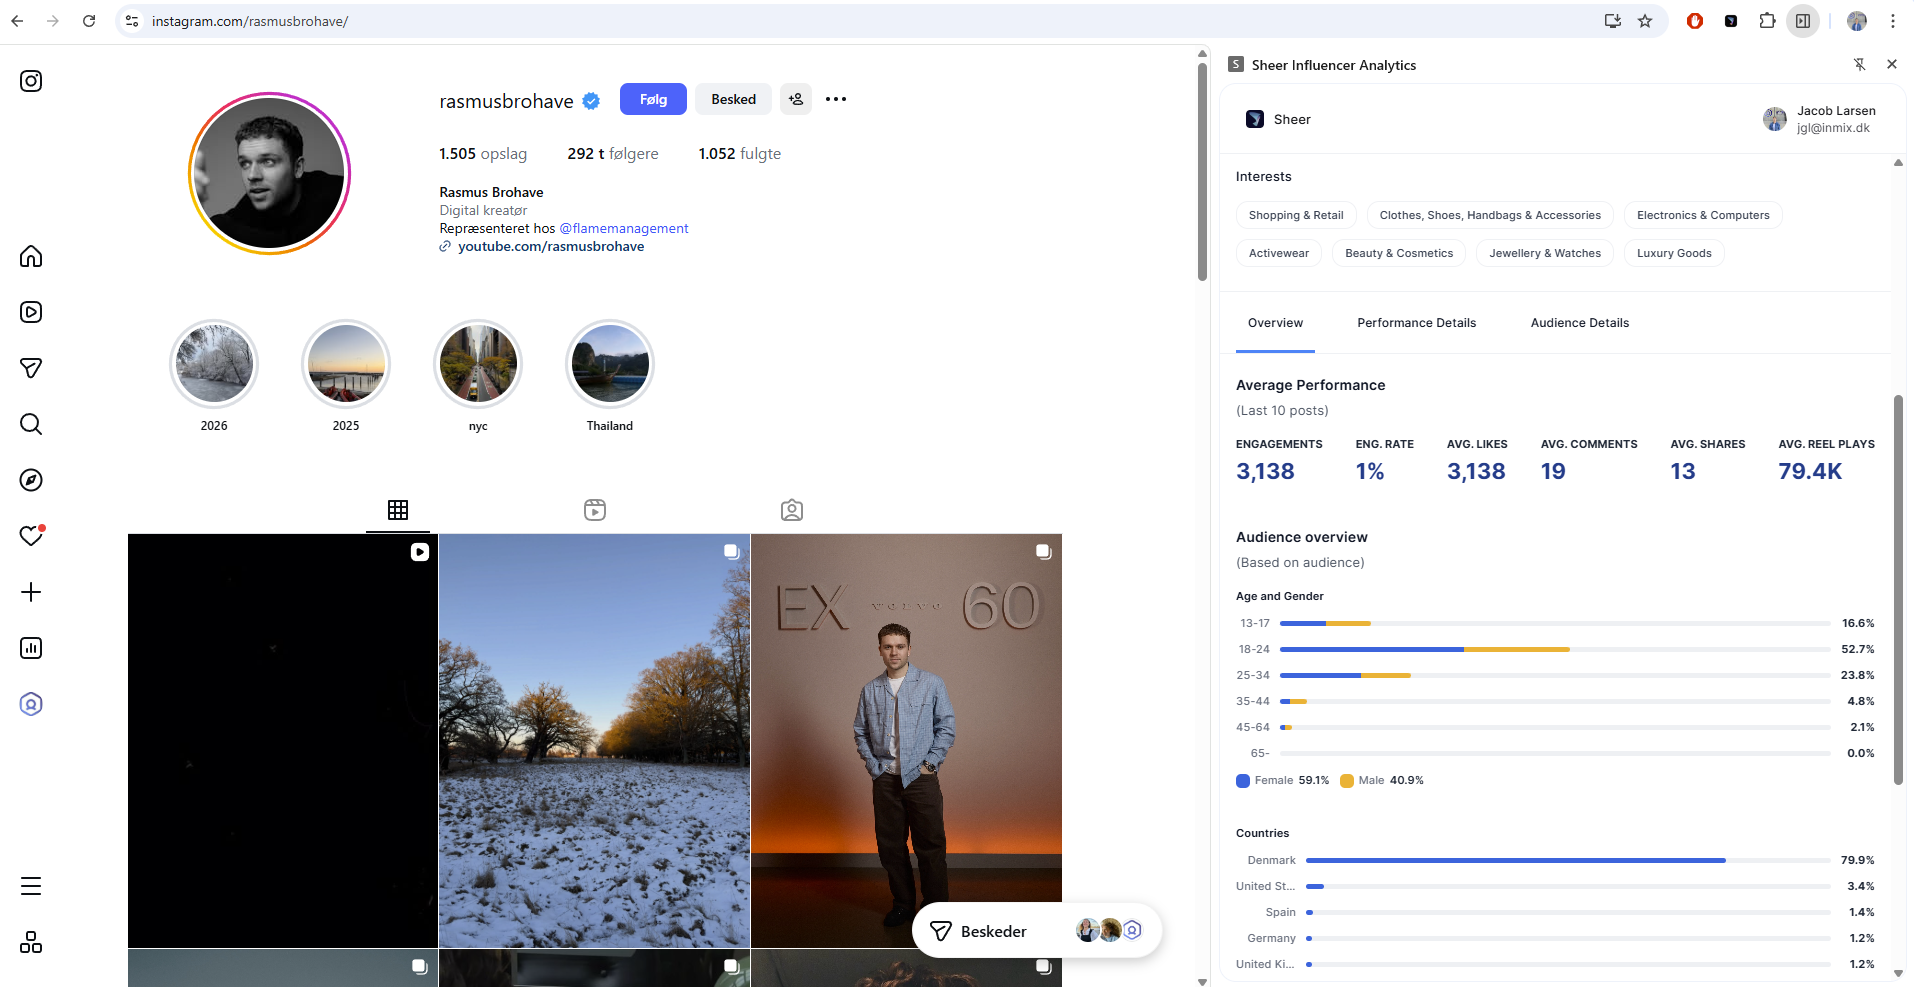Create a new post with the plus icon
Image resolution: width=1914 pixels, height=987 pixels.
(x=30, y=592)
